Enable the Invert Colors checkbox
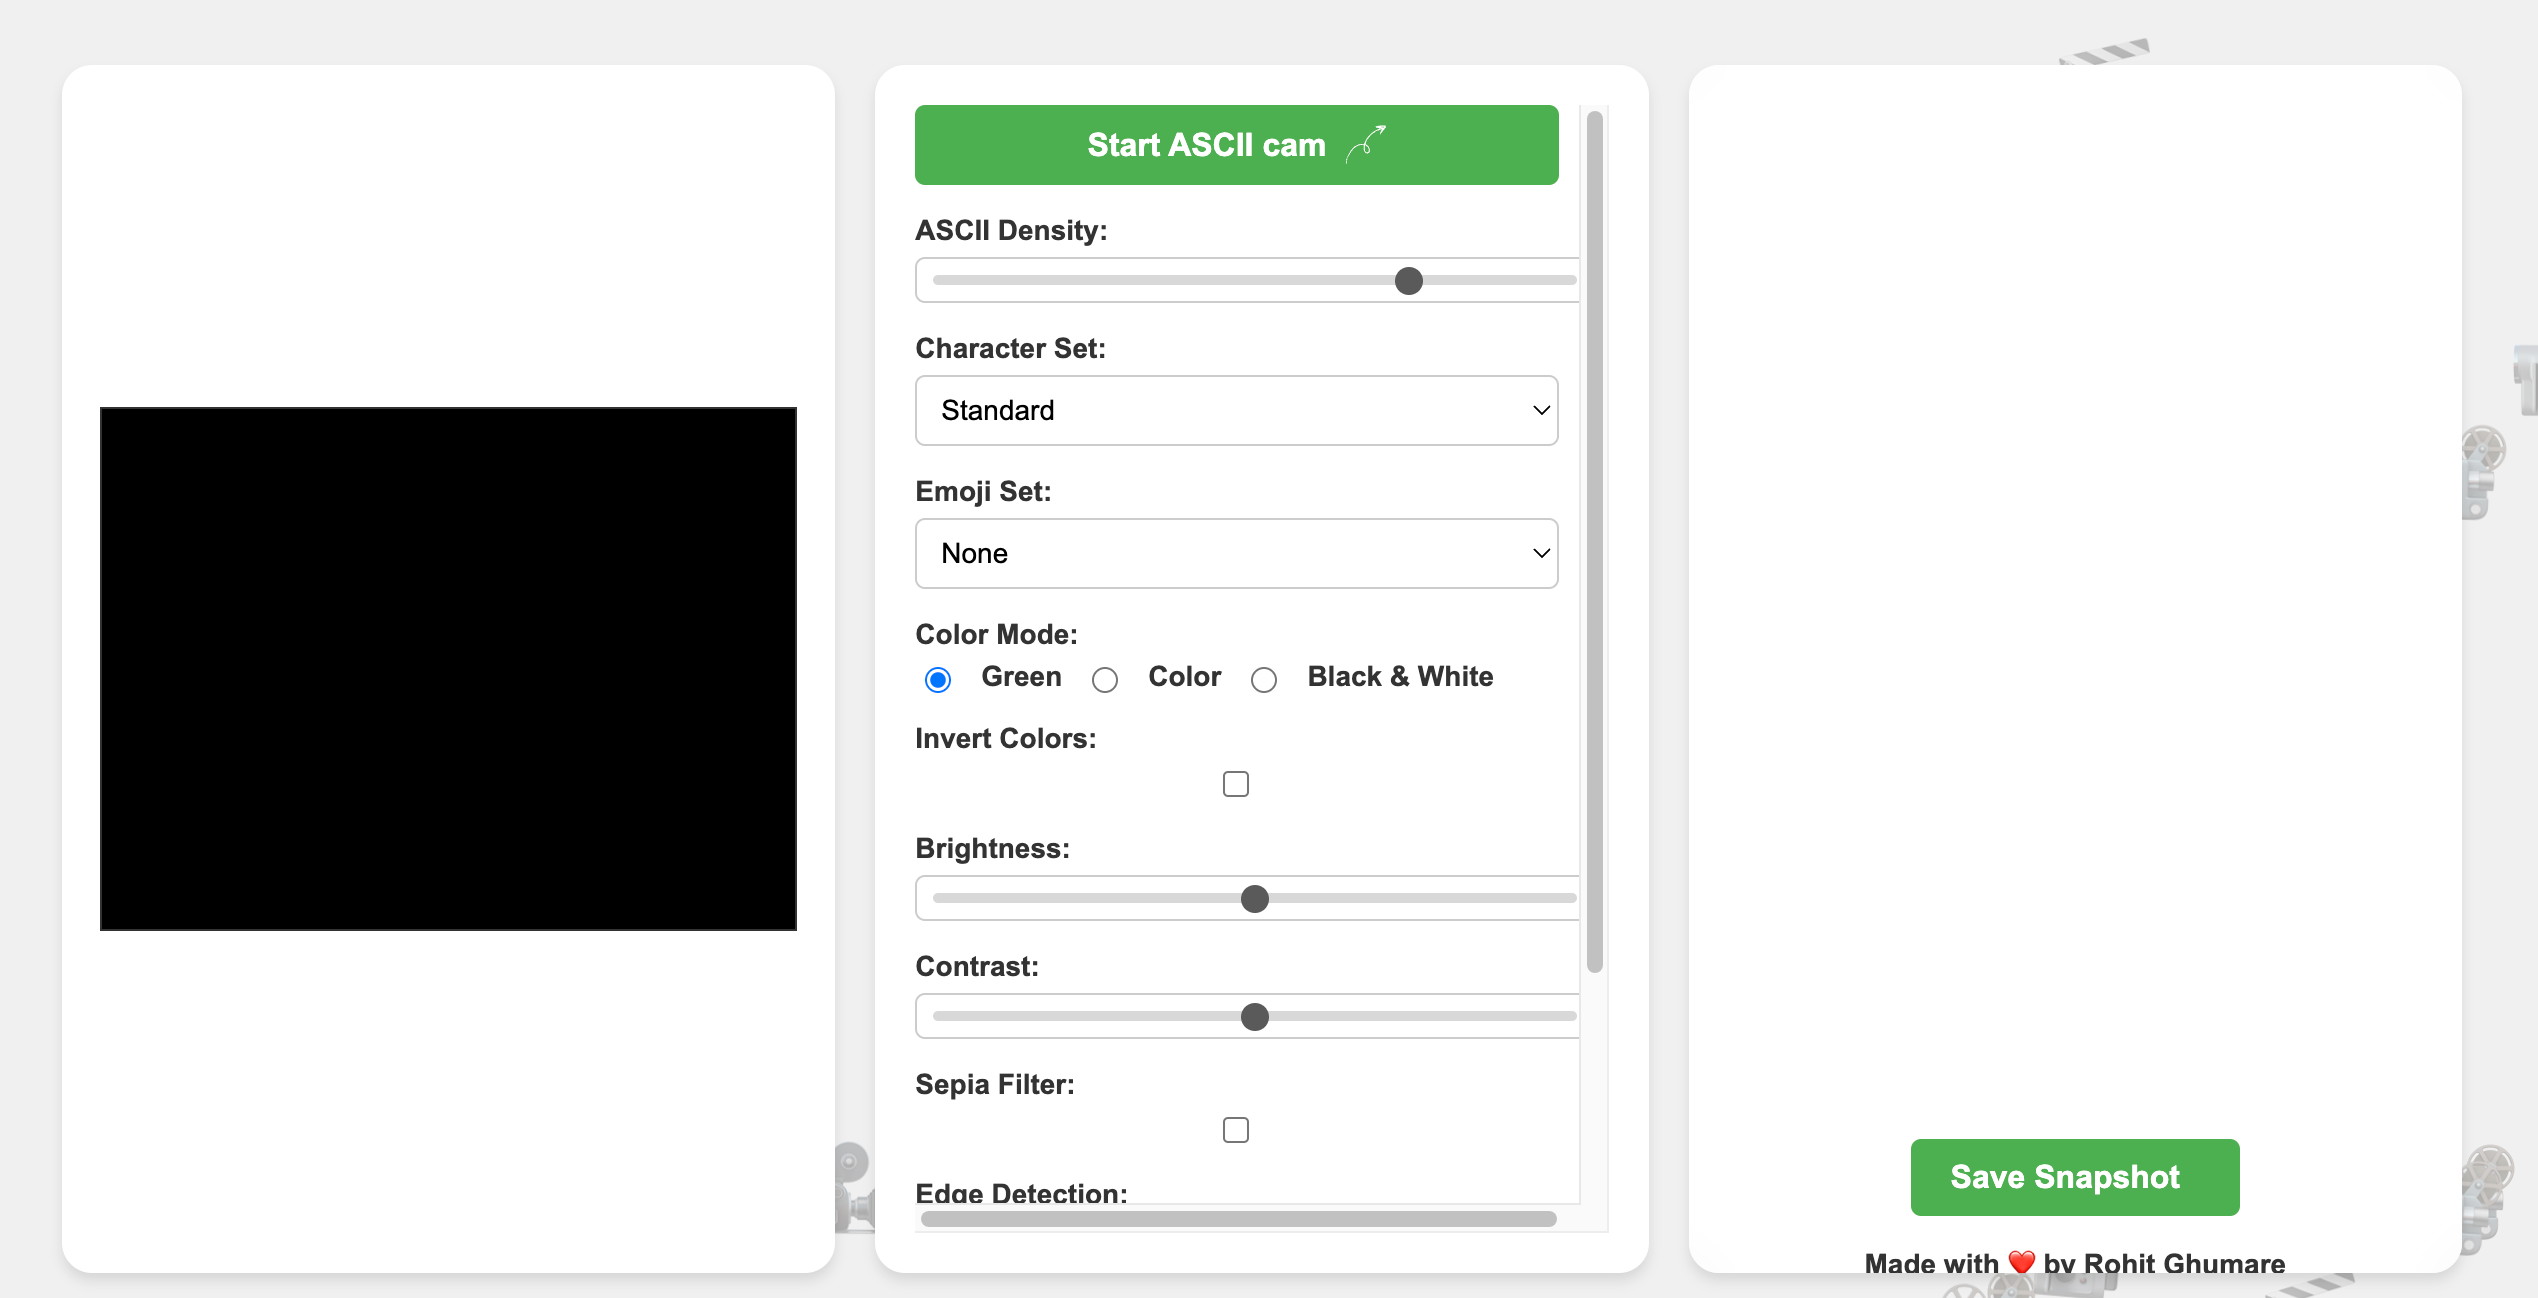The height and width of the screenshot is (1298, 2538). click(1236, 784)
